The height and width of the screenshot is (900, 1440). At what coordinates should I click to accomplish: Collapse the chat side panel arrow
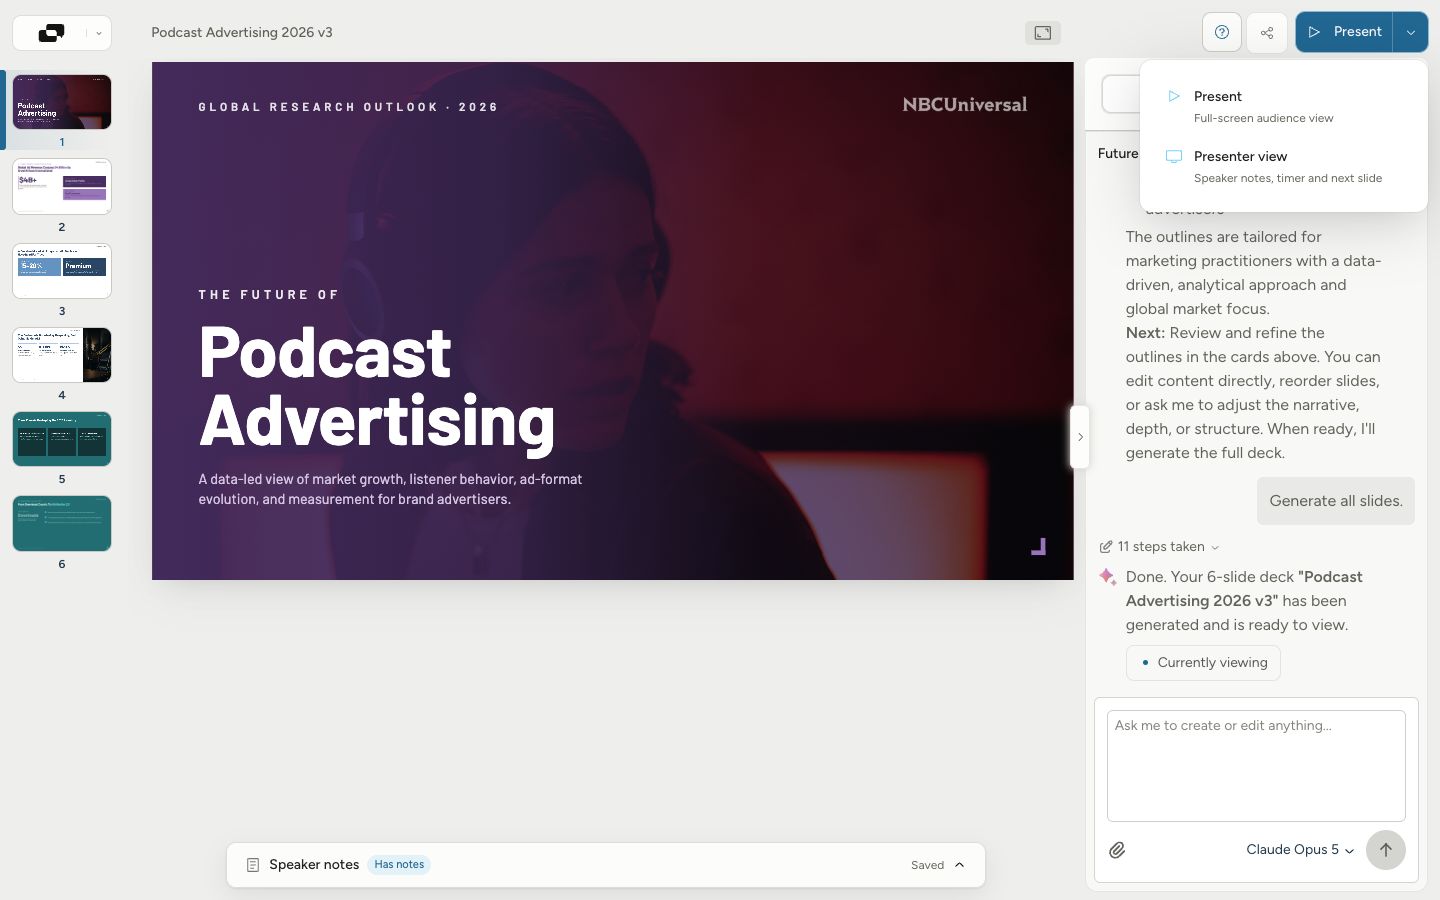click(1080, 437)
